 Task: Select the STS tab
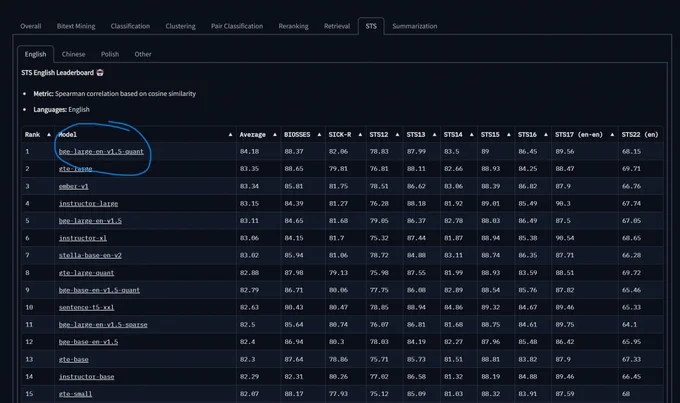pos(371,26)
